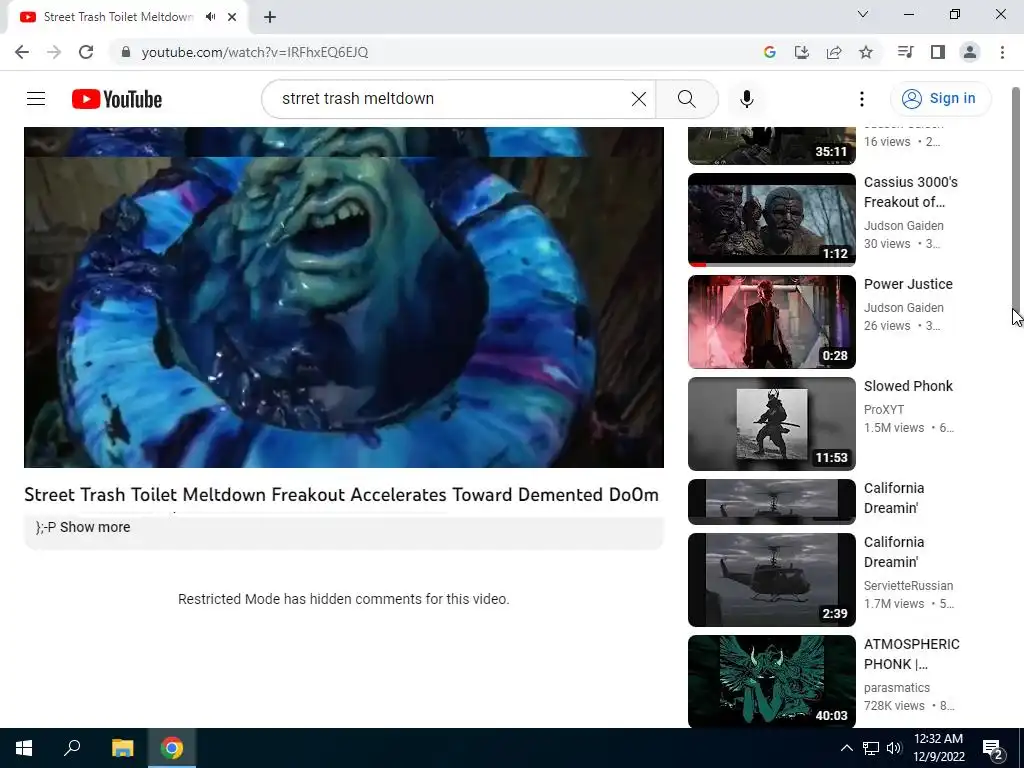Go back in browser history

22,52
